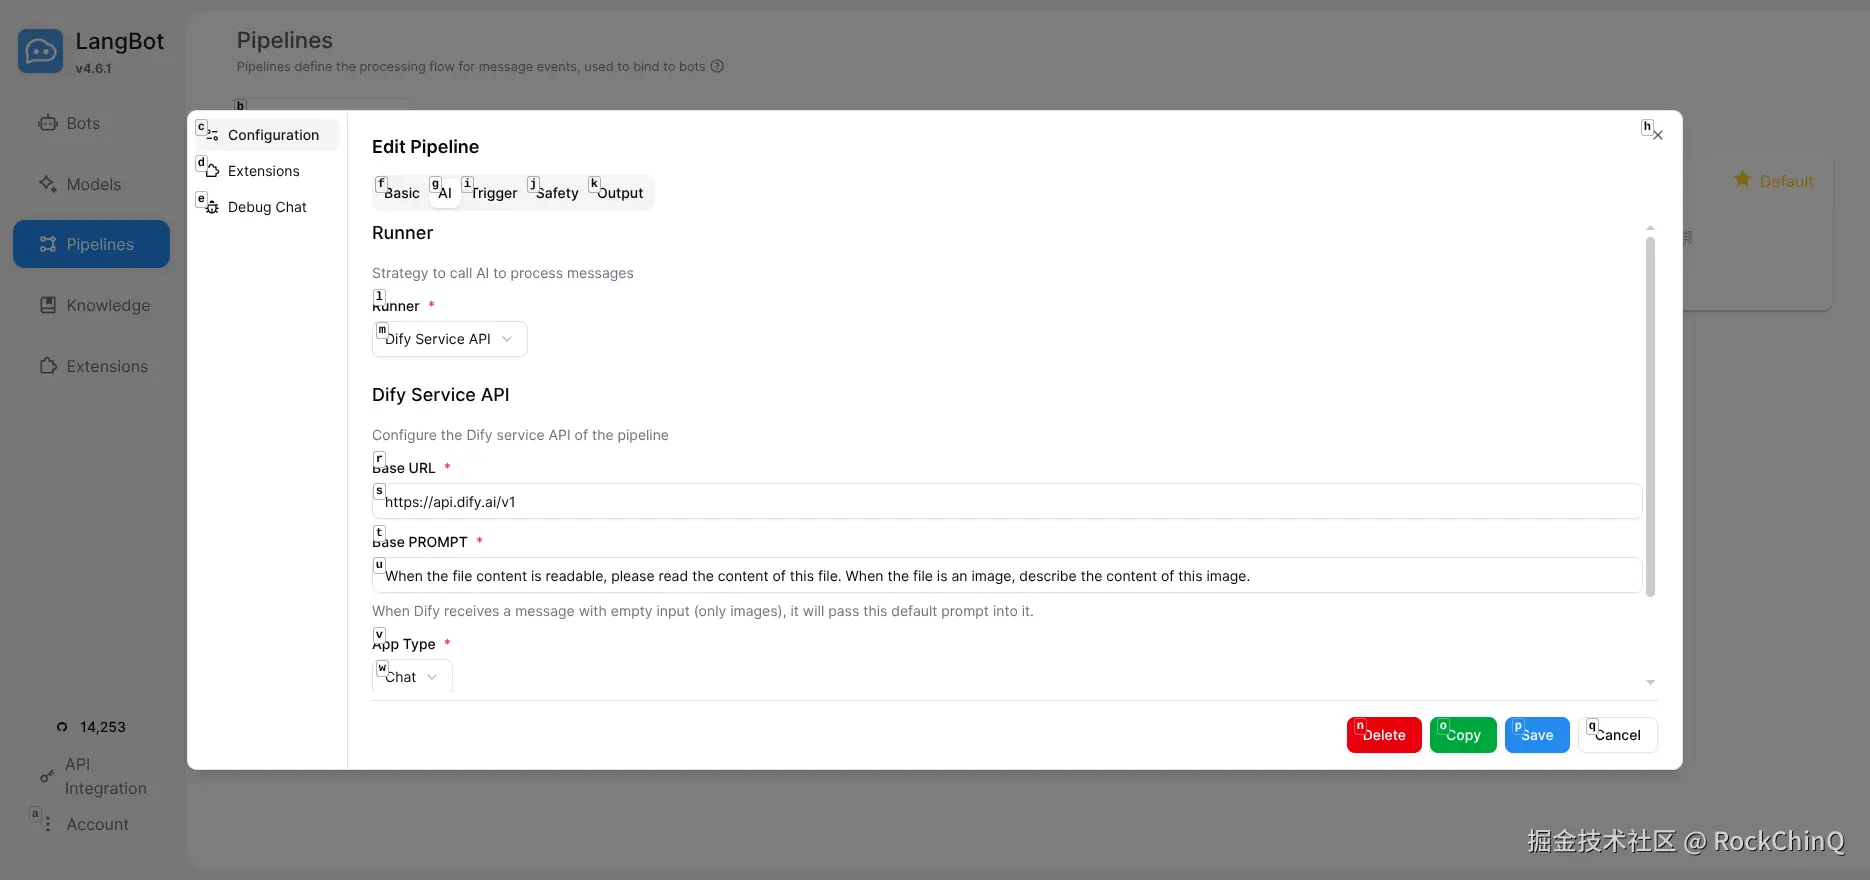Open Extensions in the main sidebar
1870x880 pixels.
click(91, 366)
